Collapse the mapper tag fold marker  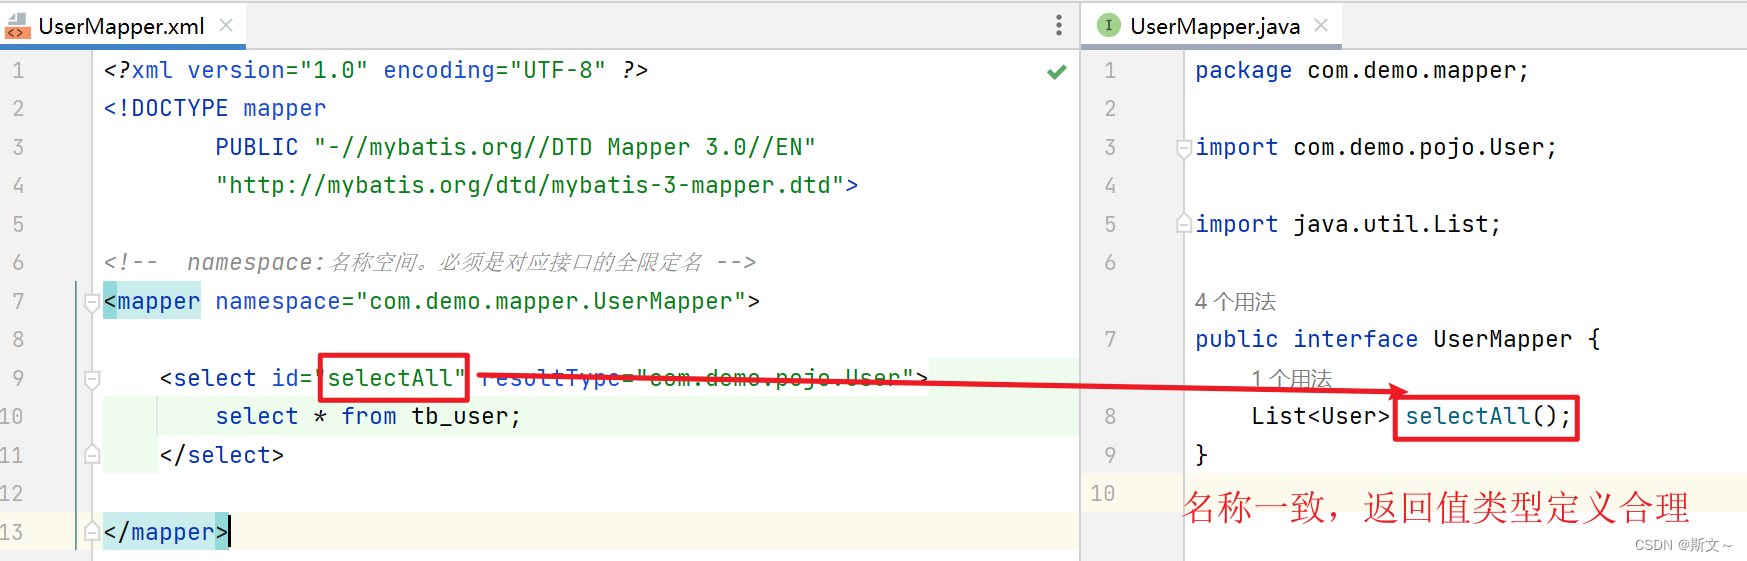coord(92,301)
